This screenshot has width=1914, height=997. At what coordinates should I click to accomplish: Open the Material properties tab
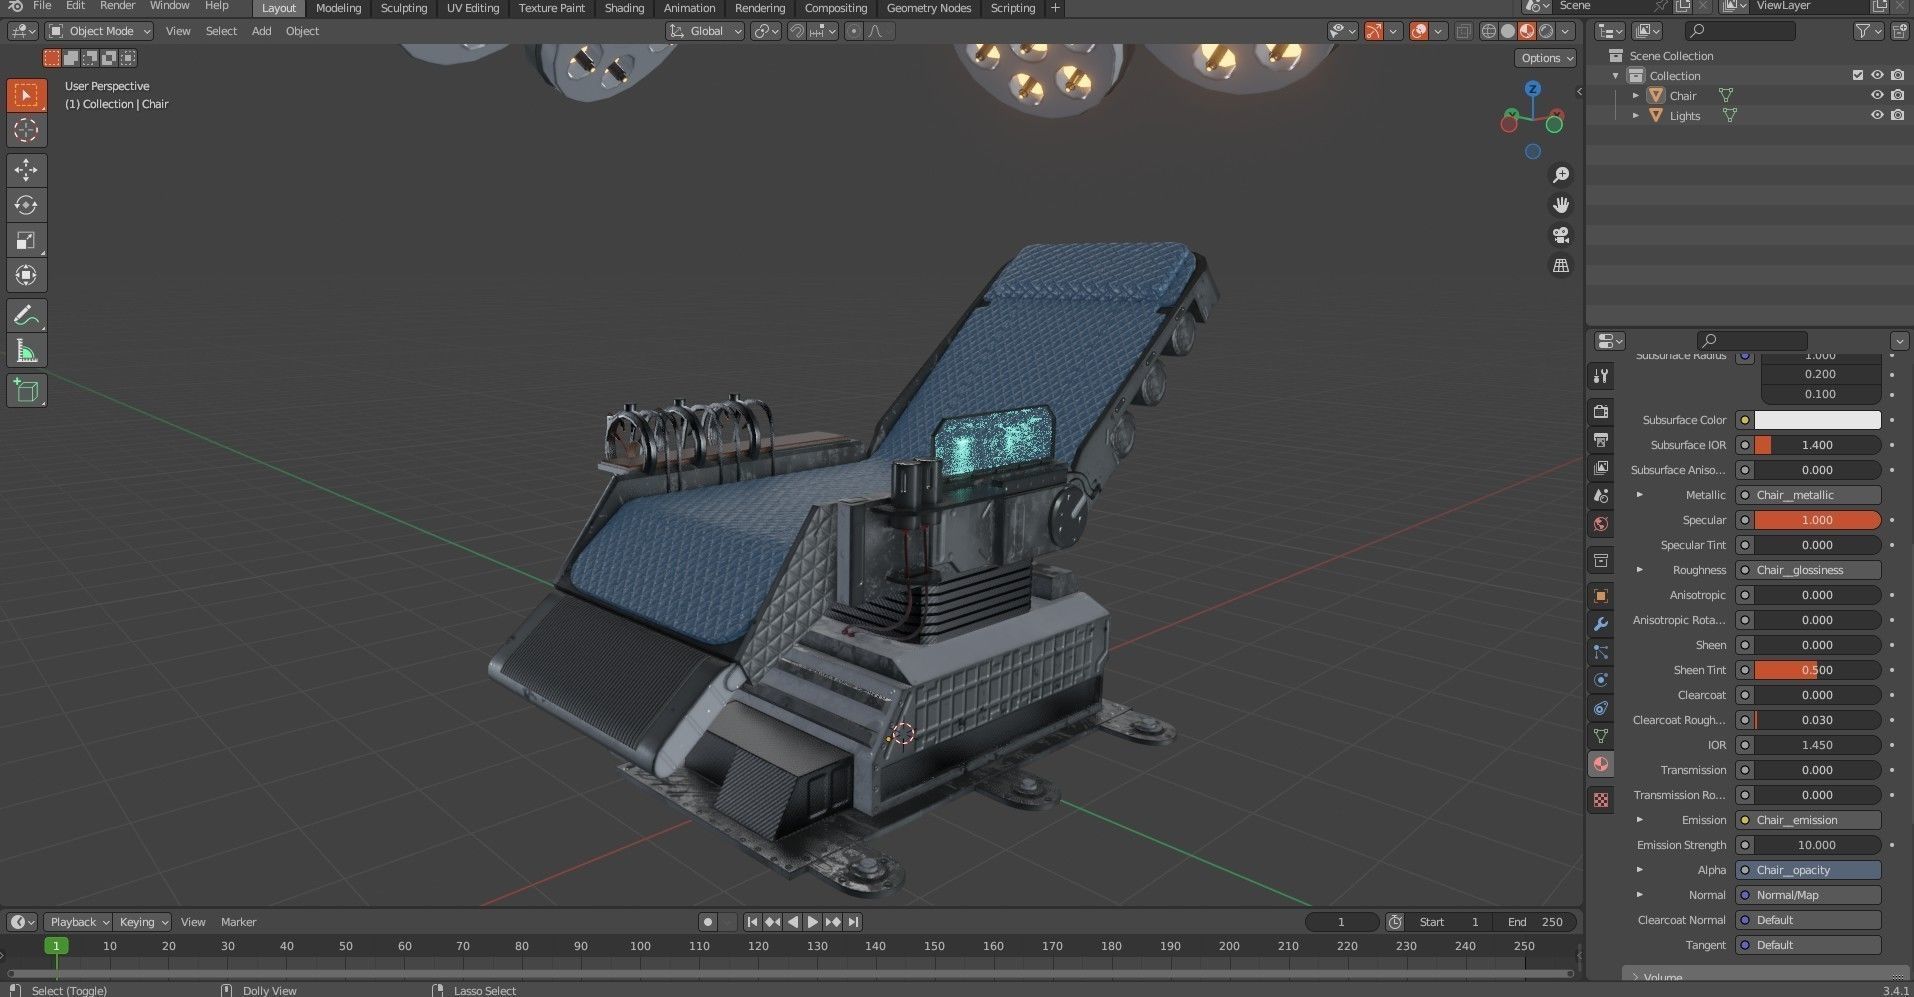(1601, 764)
